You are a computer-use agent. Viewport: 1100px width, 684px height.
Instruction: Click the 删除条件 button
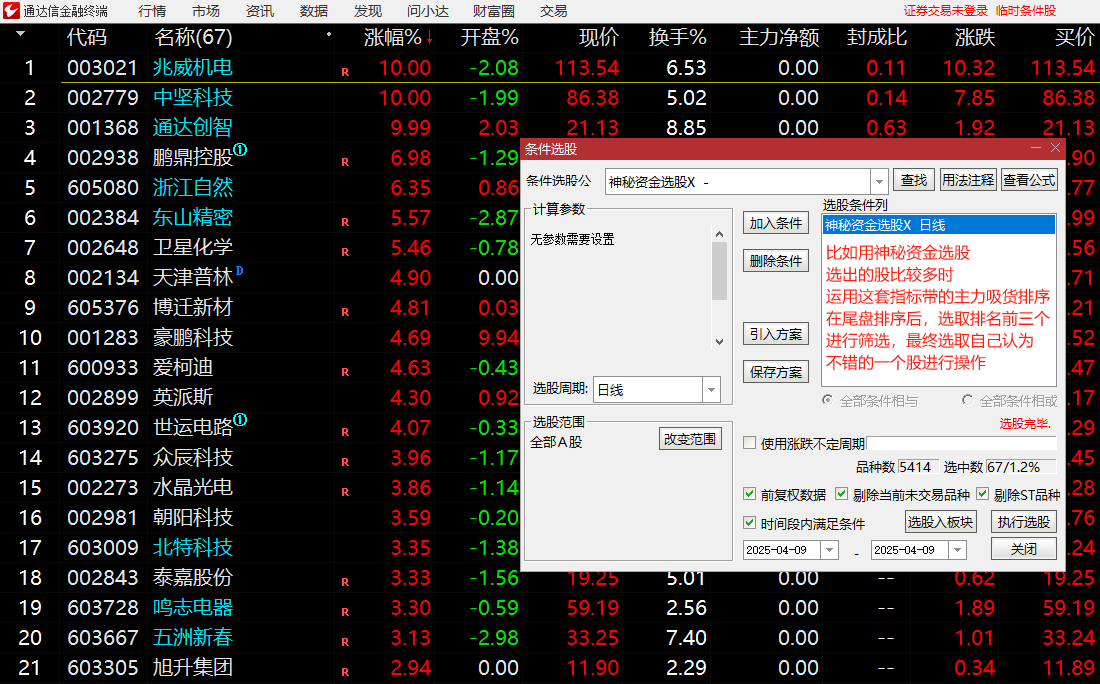coord(775,261)
